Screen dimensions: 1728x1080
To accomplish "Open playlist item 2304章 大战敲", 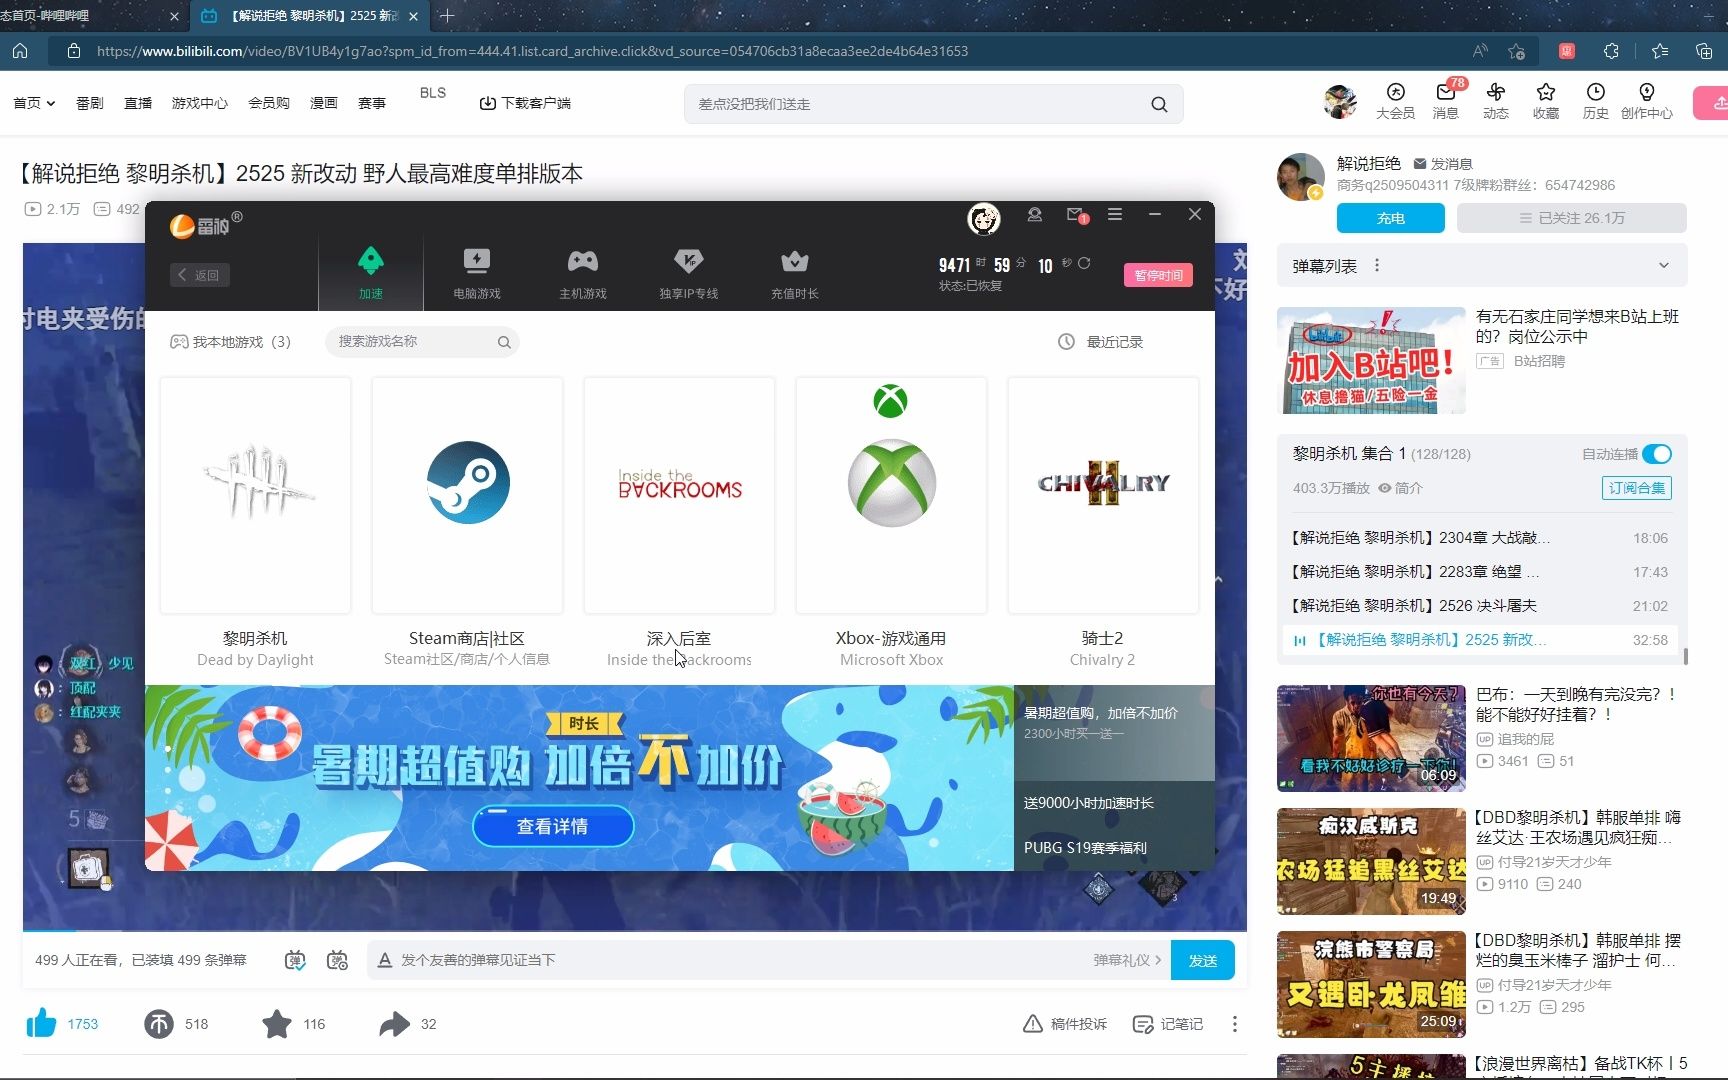I will coord(1480,538).
